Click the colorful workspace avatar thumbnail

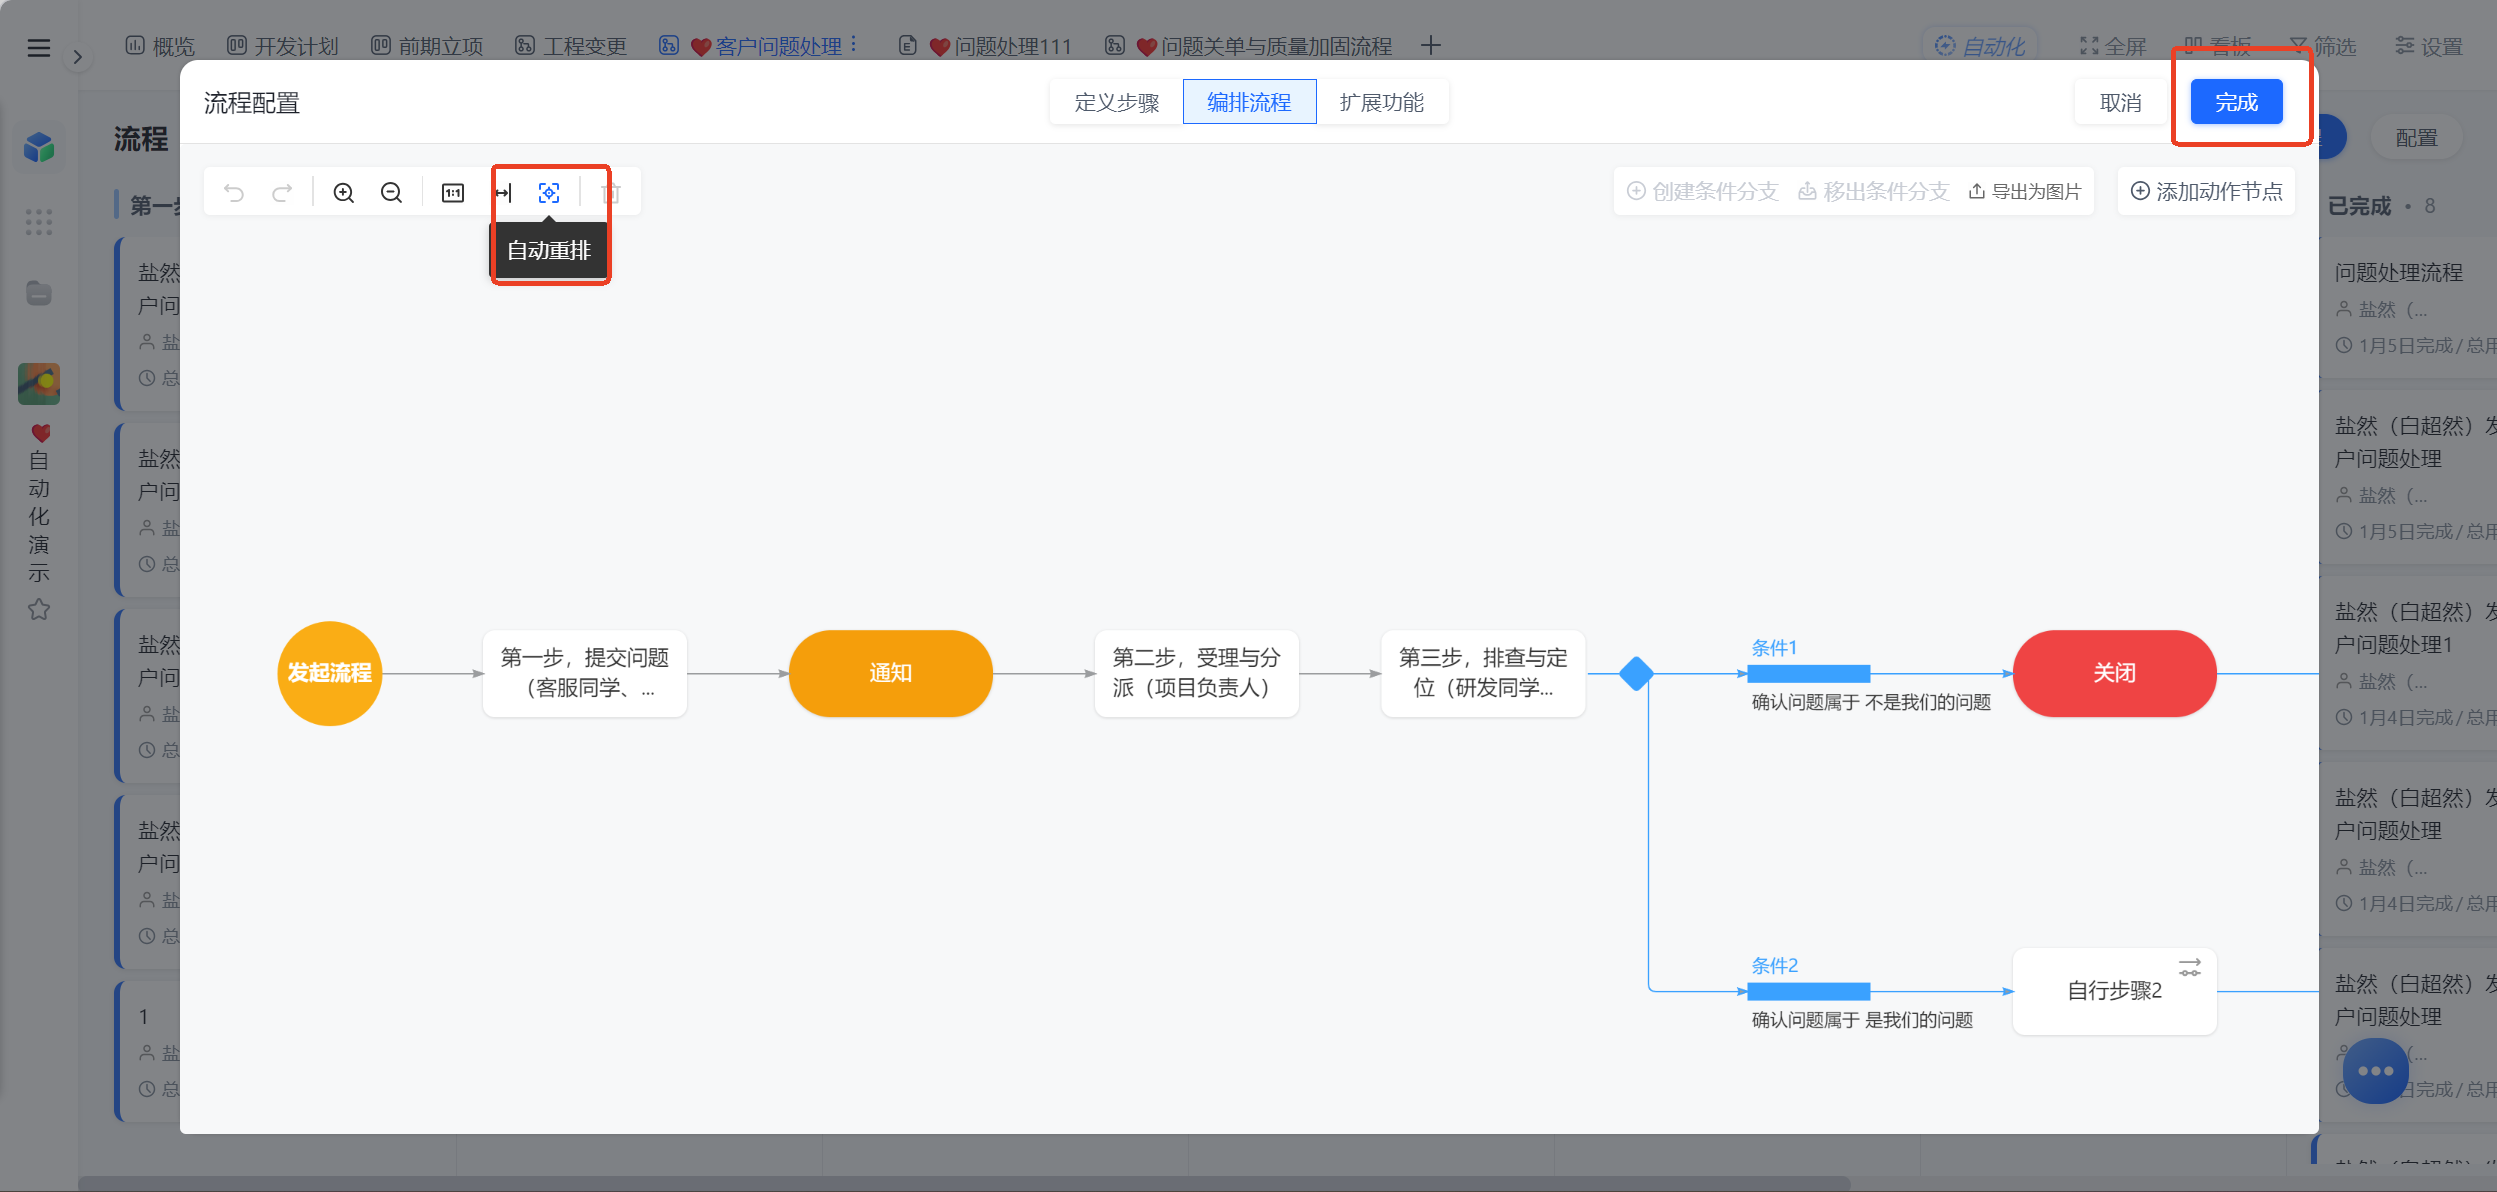click(39, 384)
